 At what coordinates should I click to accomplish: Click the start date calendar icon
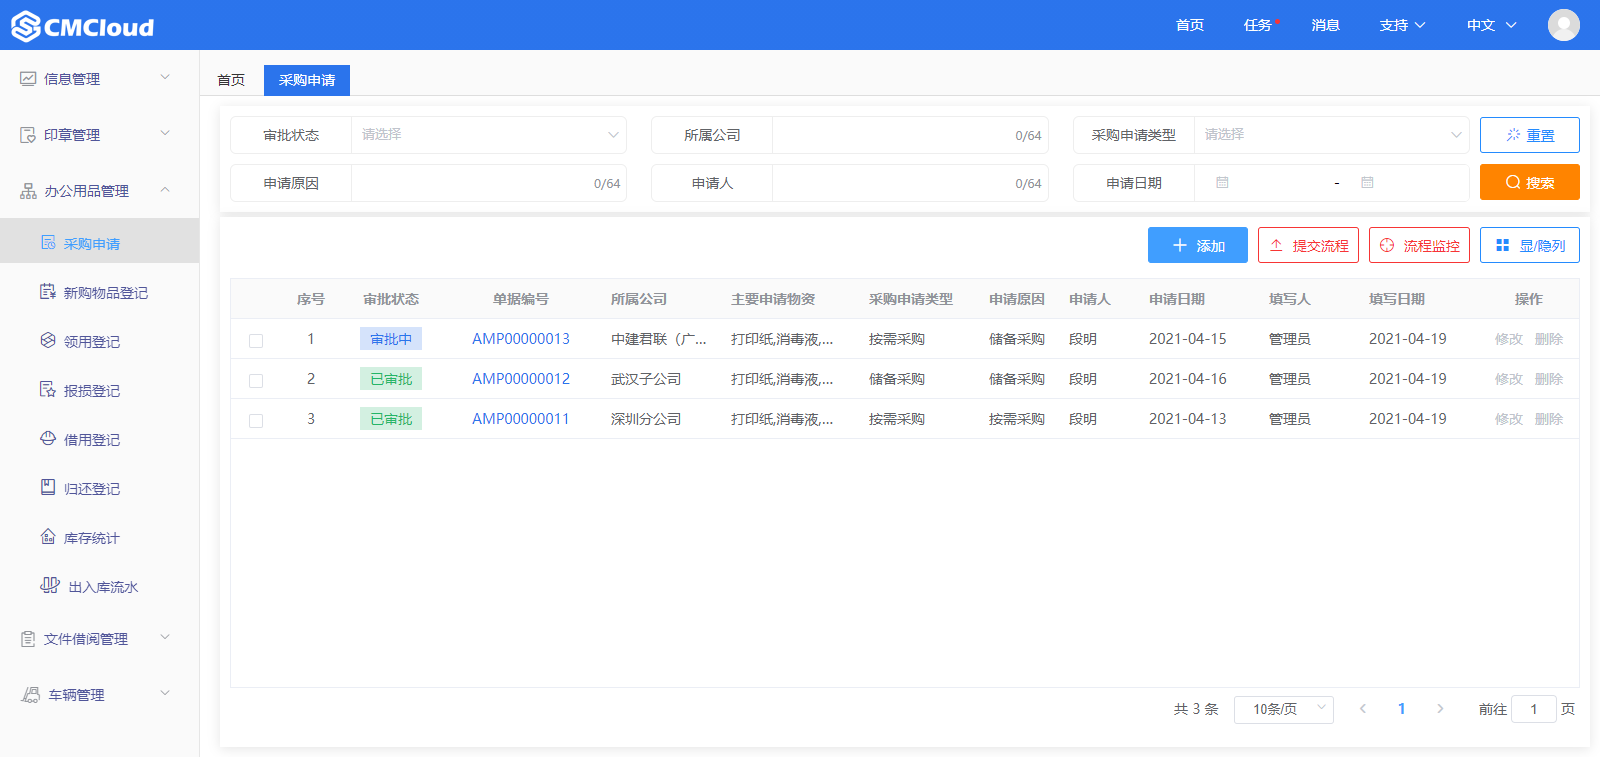[1222, 183]
